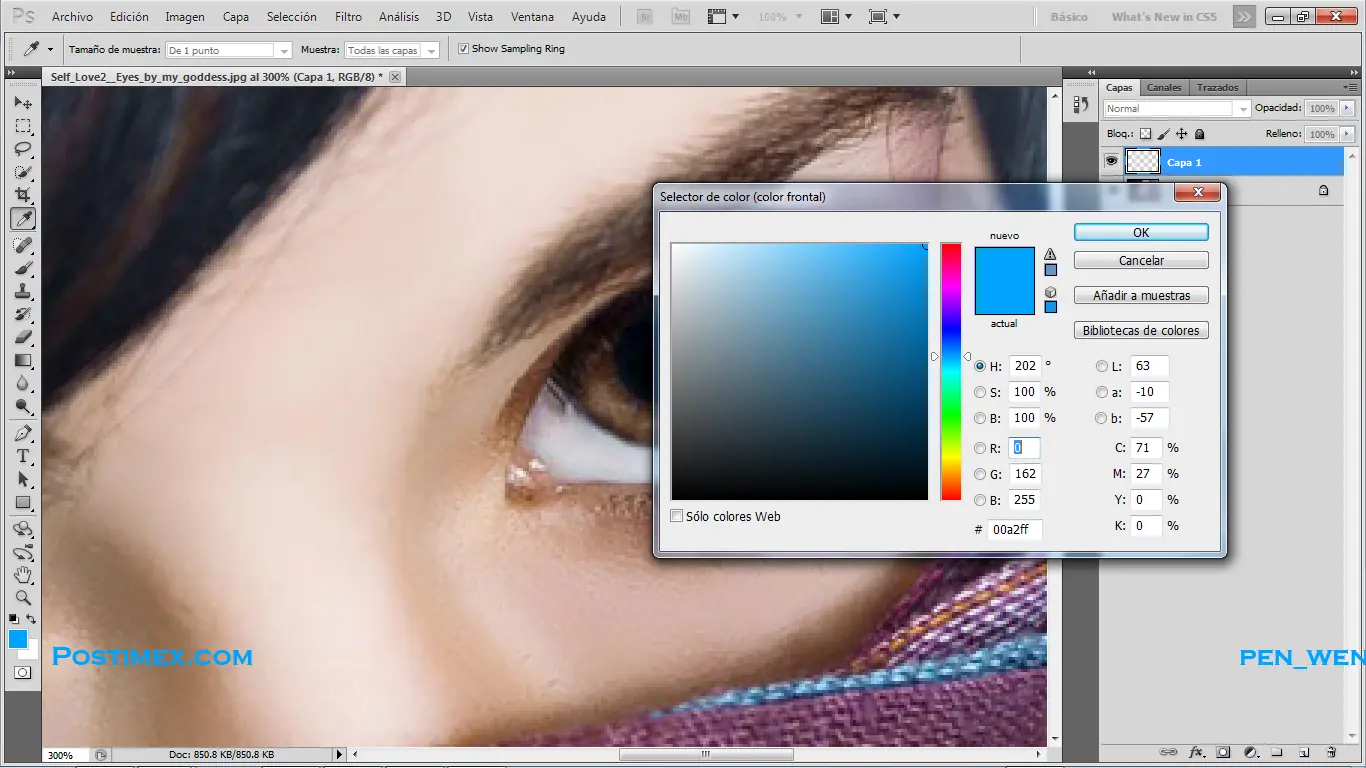
Task: Switch to the Básico workspace
Action: (1069, 17)
